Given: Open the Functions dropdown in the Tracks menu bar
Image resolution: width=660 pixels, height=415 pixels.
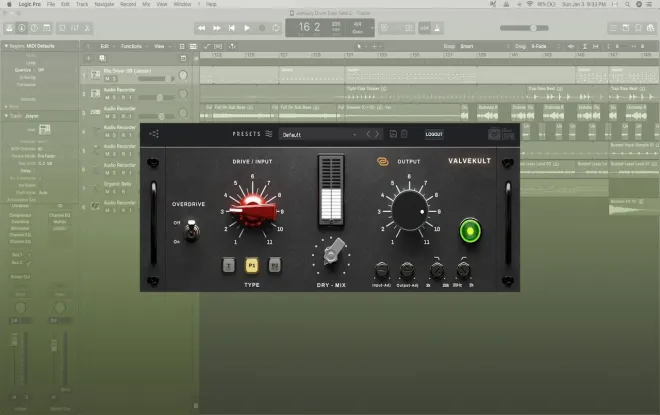Looking at the screenshot, I should [x=134, y=46].
